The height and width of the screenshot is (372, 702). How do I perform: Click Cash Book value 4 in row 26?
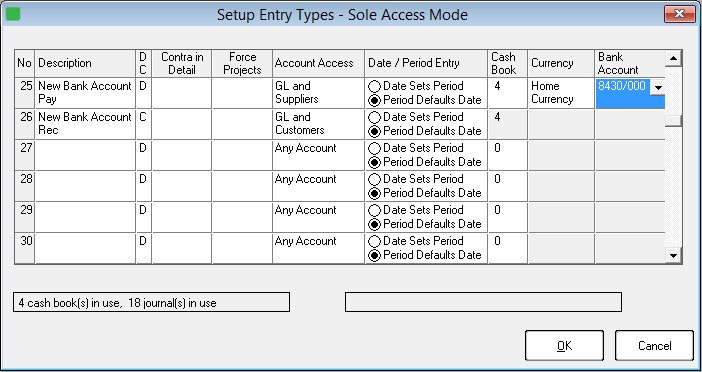coord(508,124)
